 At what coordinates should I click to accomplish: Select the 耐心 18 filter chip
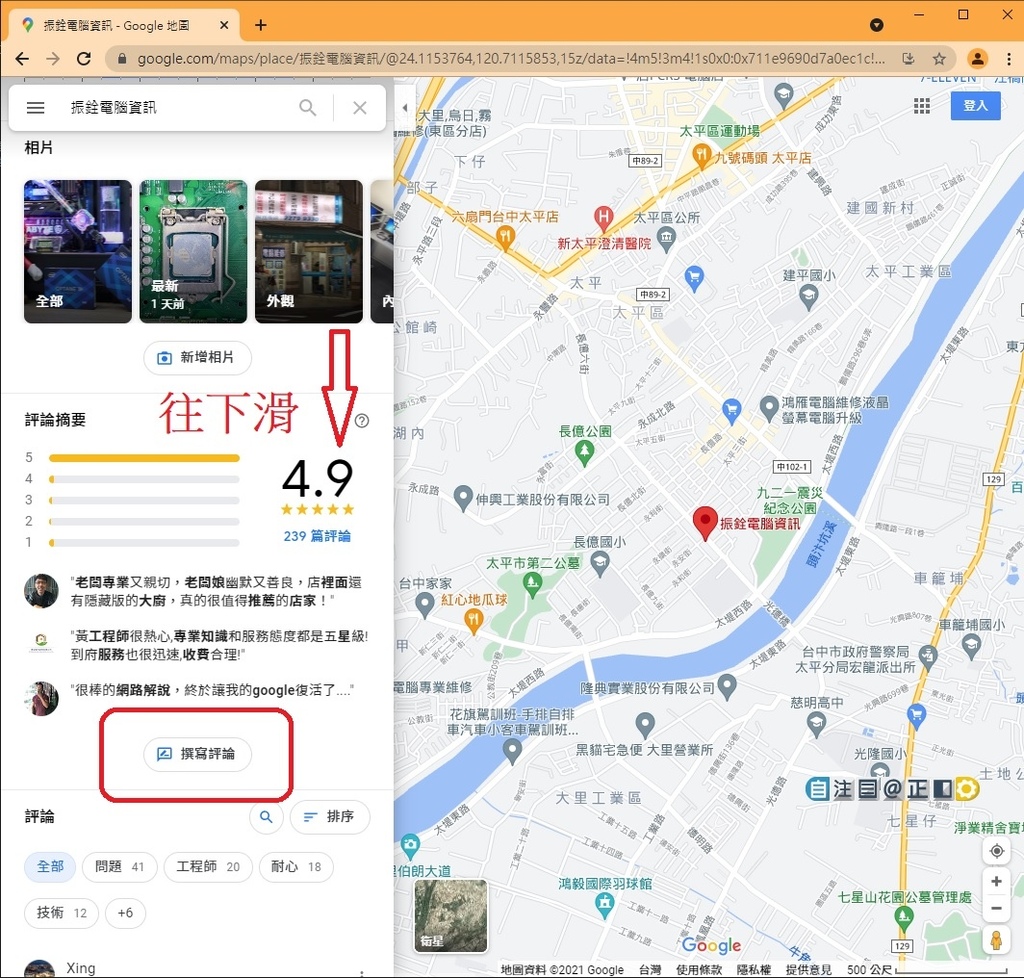click(296, 867)
